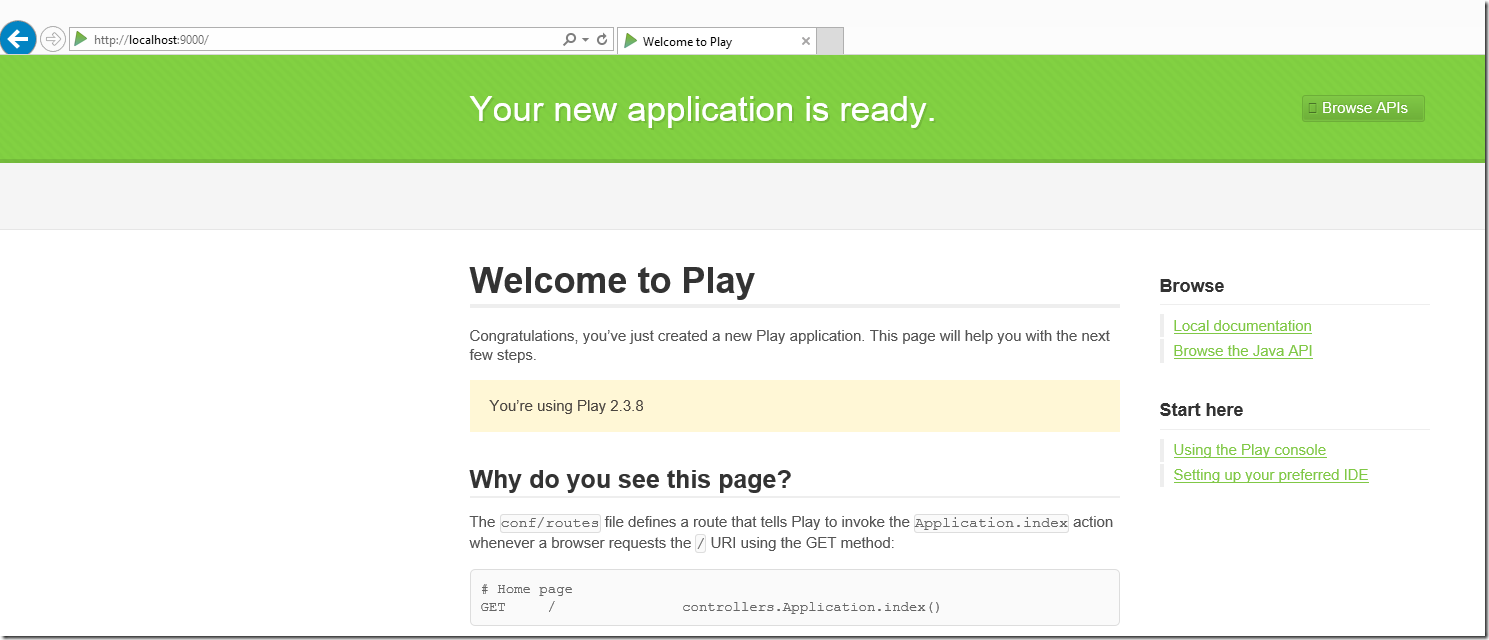The height and width of the screenshot is (640, 1489).
Task: Open the Local documentation link
Action: point(1242,326)
